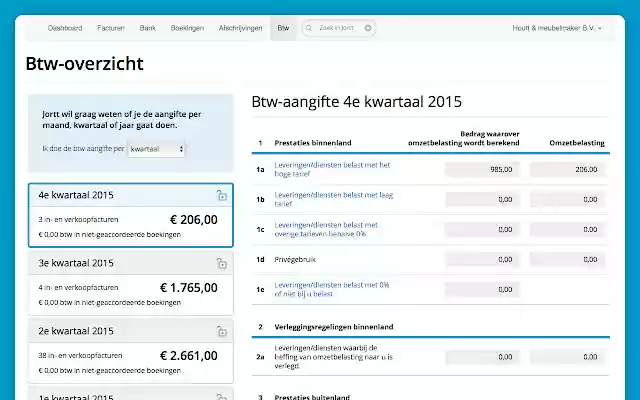This screenshot has width=640, height=400.
Task: Click the bedrag field in row 1c
Action: [x=482, y=229]
